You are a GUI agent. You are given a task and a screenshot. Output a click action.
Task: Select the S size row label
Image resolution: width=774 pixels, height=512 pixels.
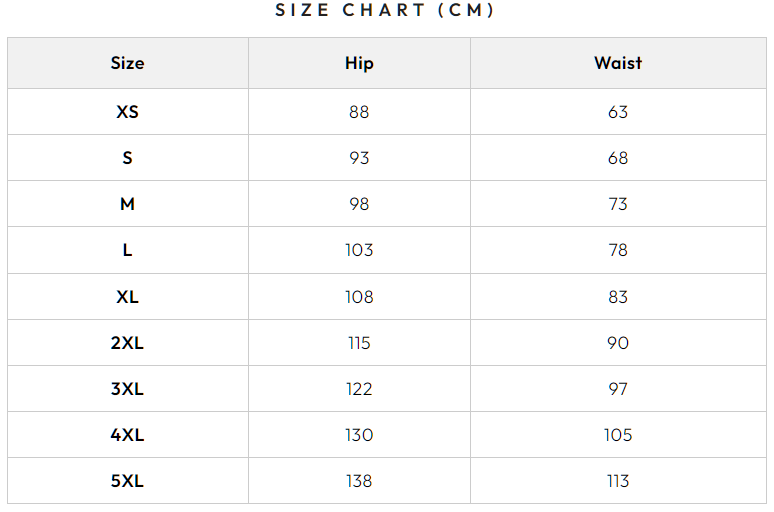(127, 158)
